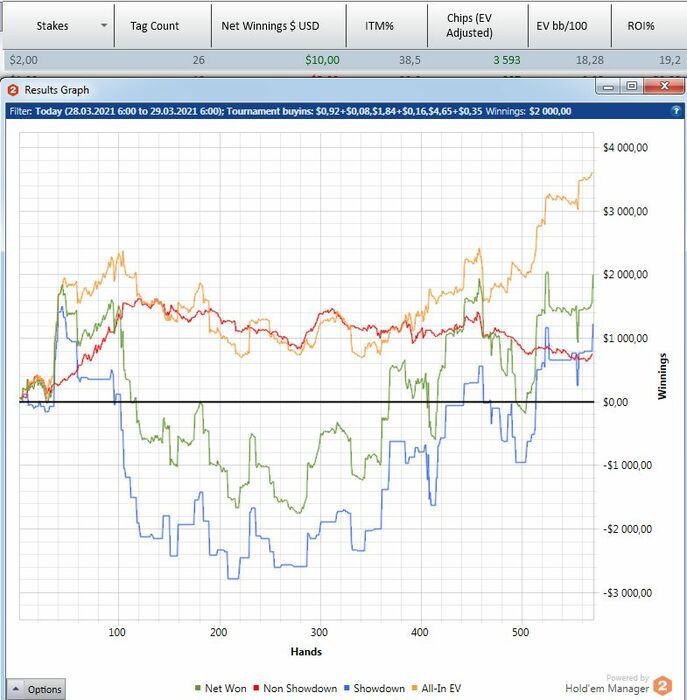Click the Winnings vertical axis title
Viewport: 687px width, 700px height.
coord(662,376)
